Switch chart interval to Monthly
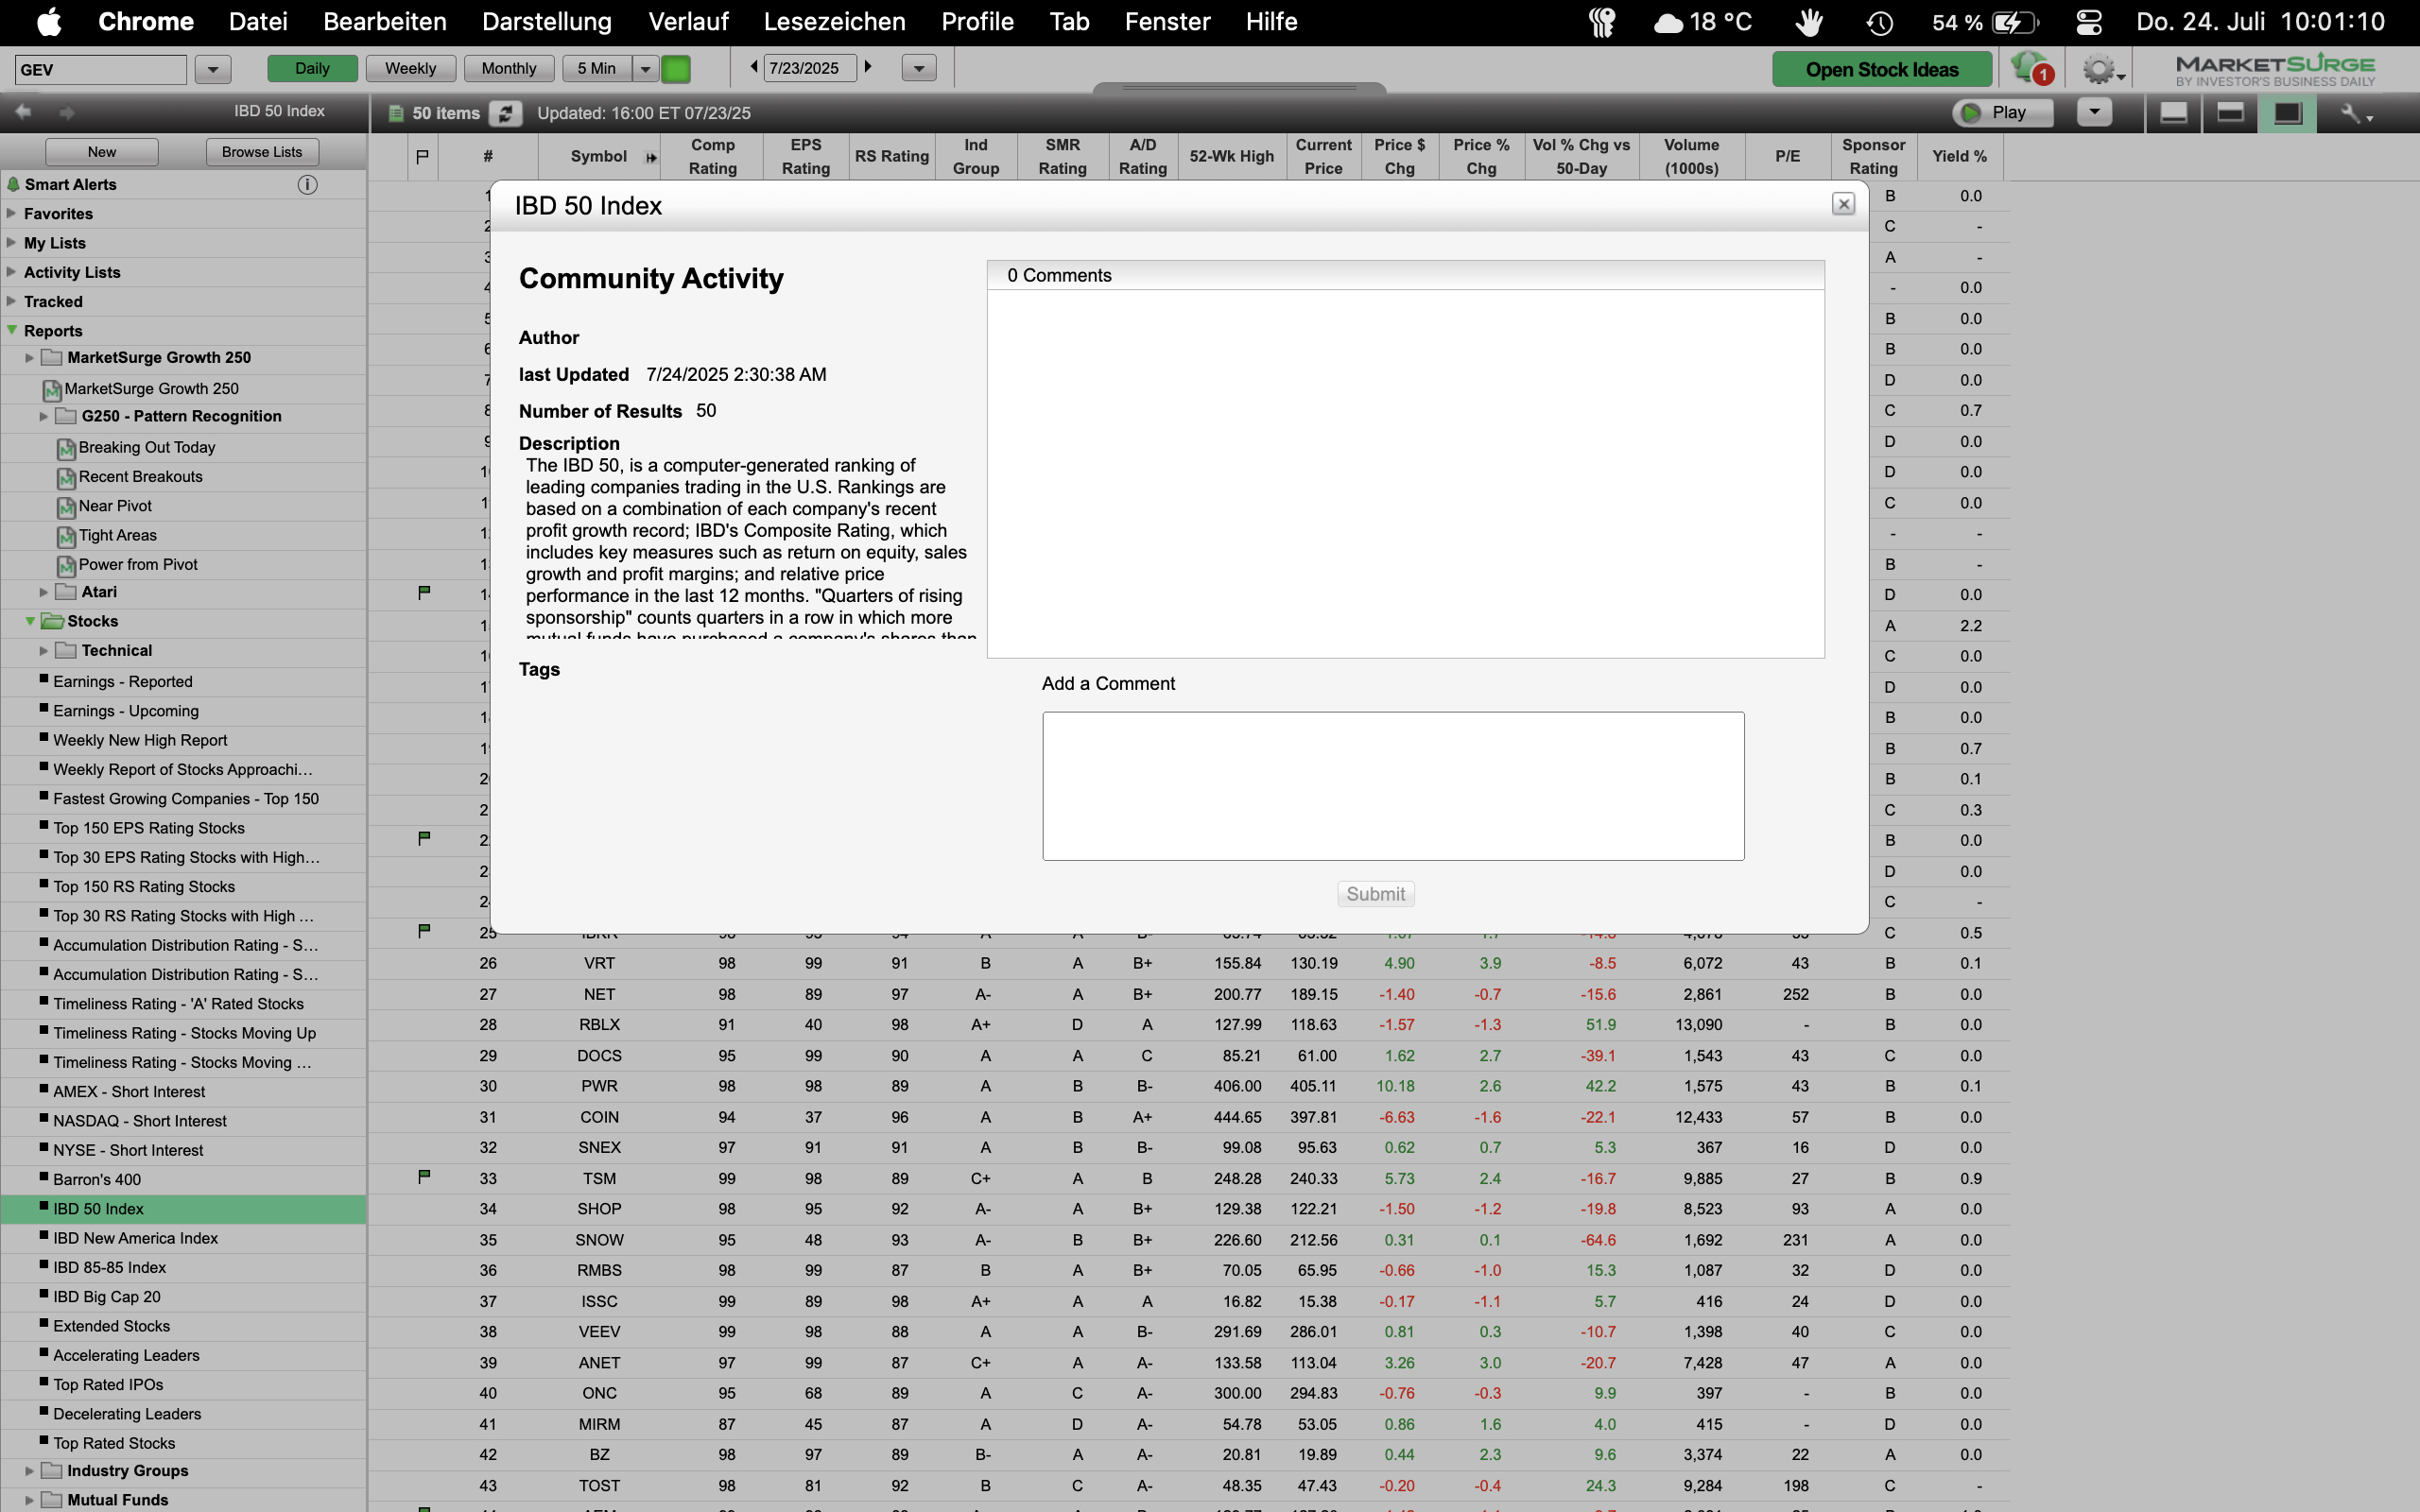The width and height of the screenshot is (2420, 1512). [x=508, y=68]
